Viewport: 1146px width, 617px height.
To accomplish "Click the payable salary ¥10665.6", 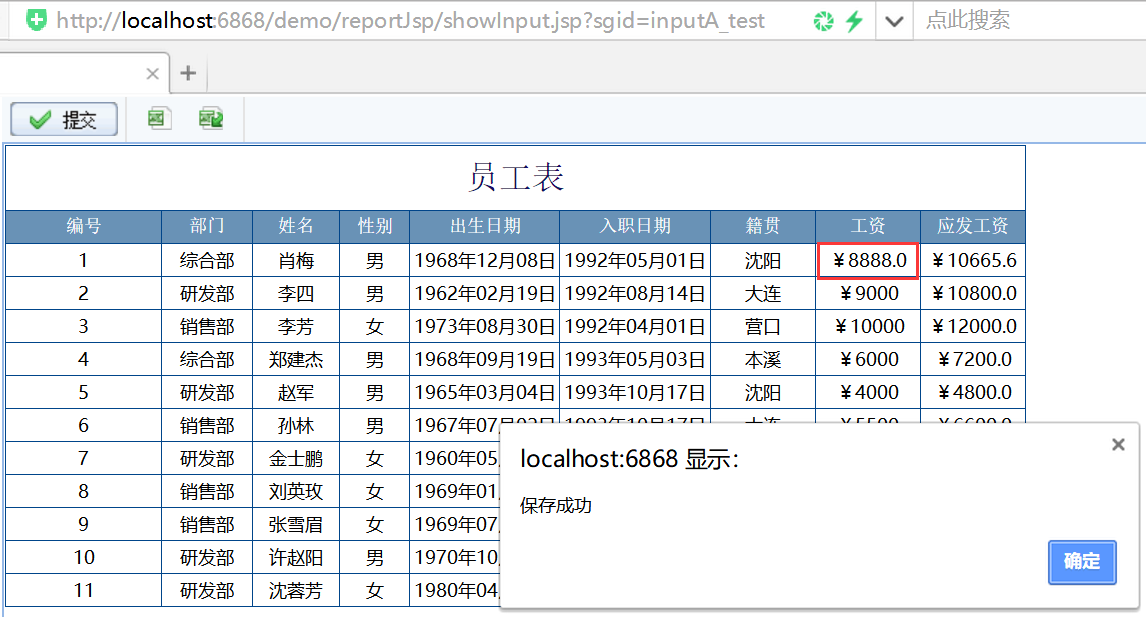I will (973, 260).
